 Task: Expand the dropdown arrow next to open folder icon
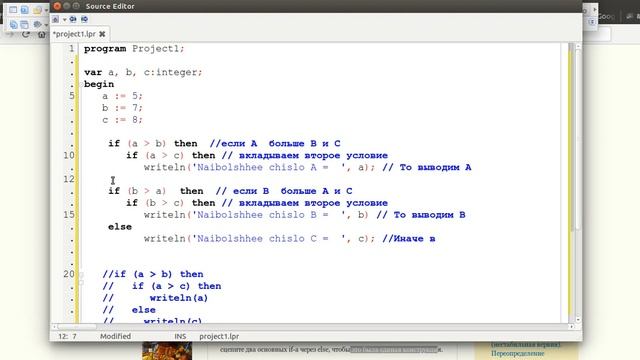pos(46,10)
